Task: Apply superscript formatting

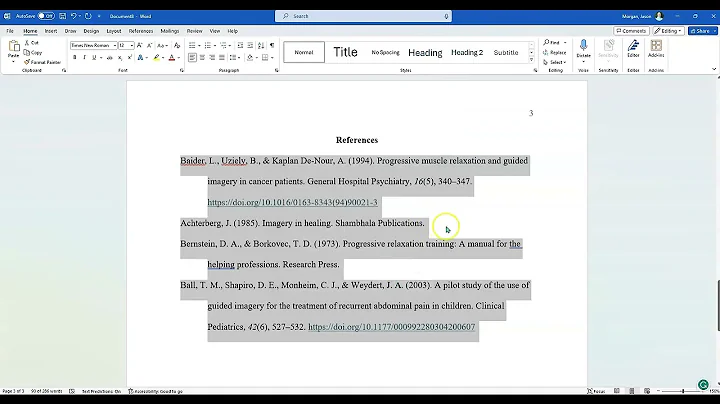Action: point(129,58)
